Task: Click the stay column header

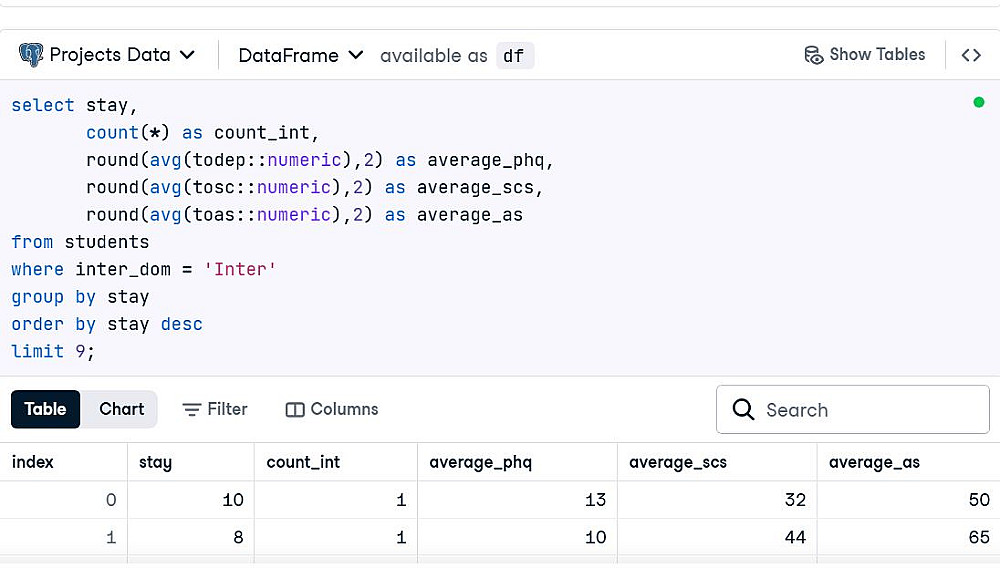Action: tap(156, 462)
